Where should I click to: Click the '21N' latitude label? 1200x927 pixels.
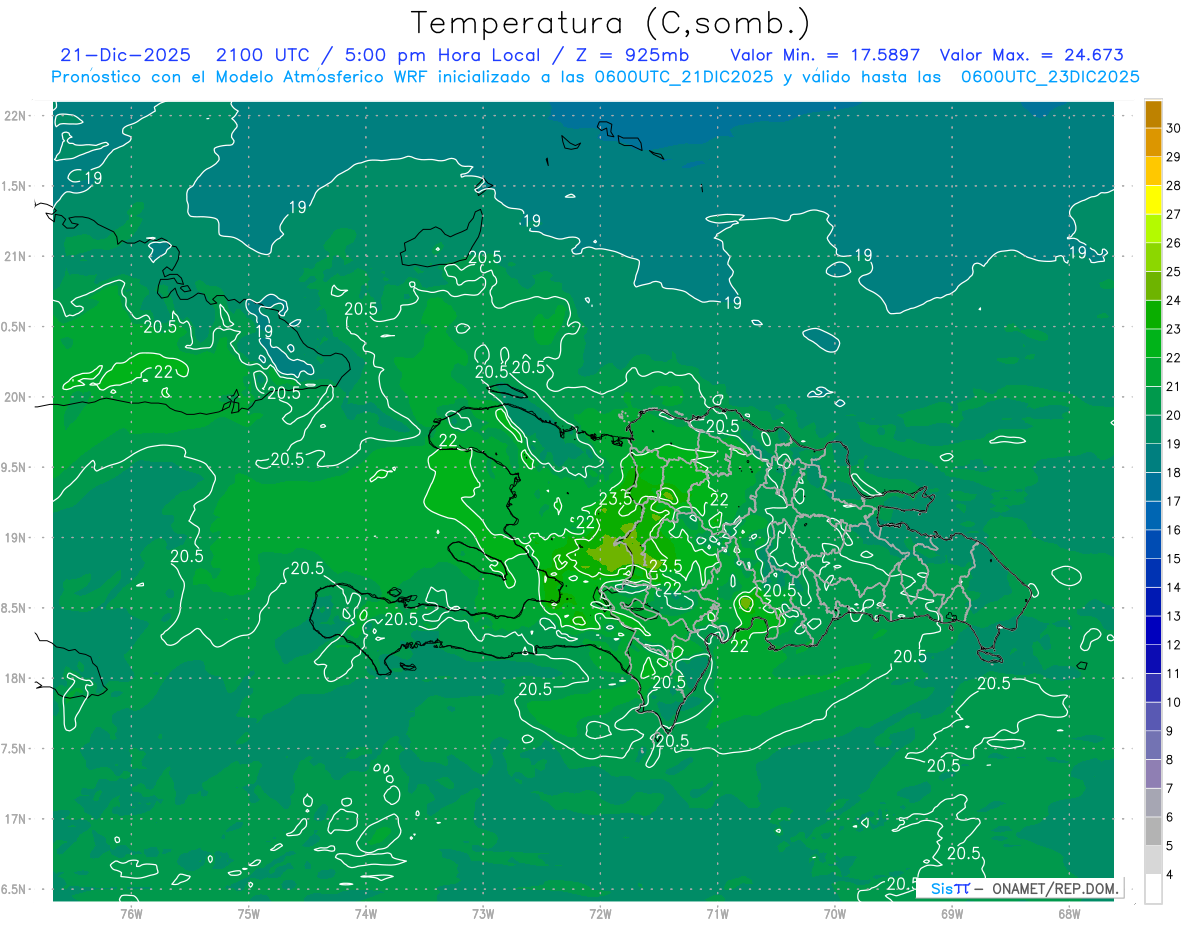(x=13, y=256)
